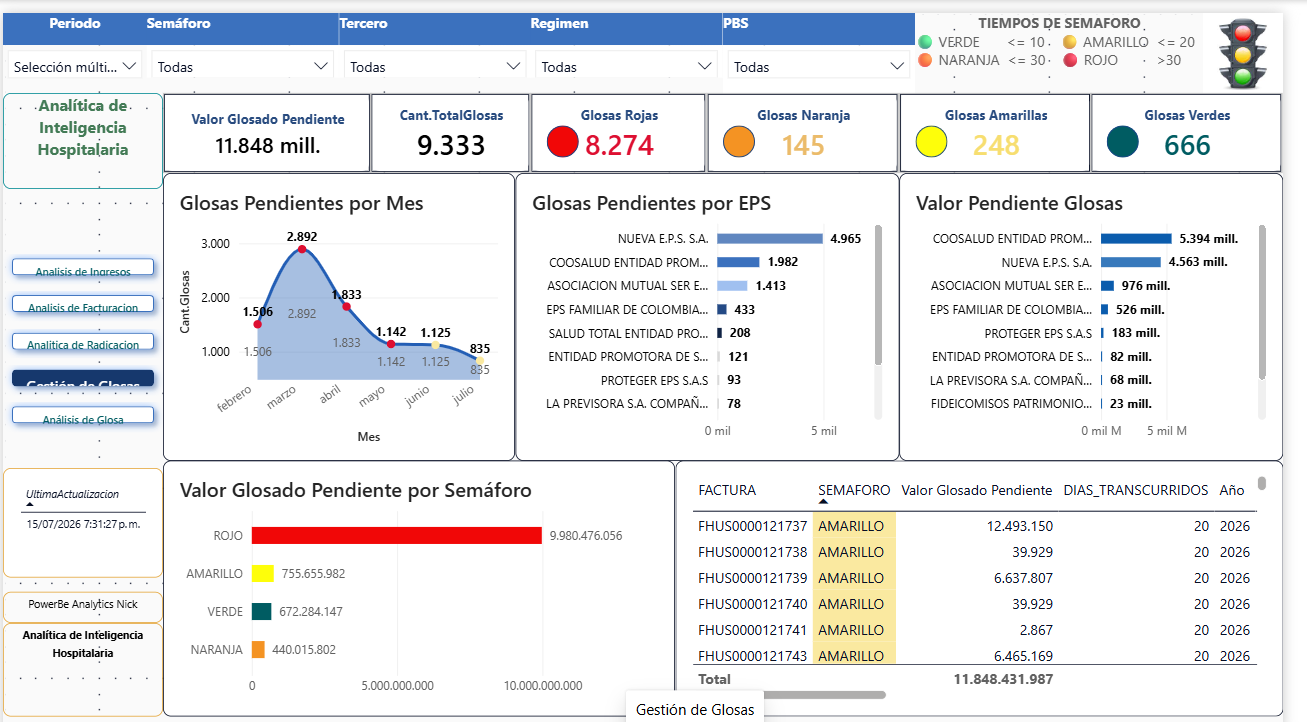The width and height of the screenshot is (1307, 722).
Task: Expand the Tercero filter dropdown
Action: [435, 67]
